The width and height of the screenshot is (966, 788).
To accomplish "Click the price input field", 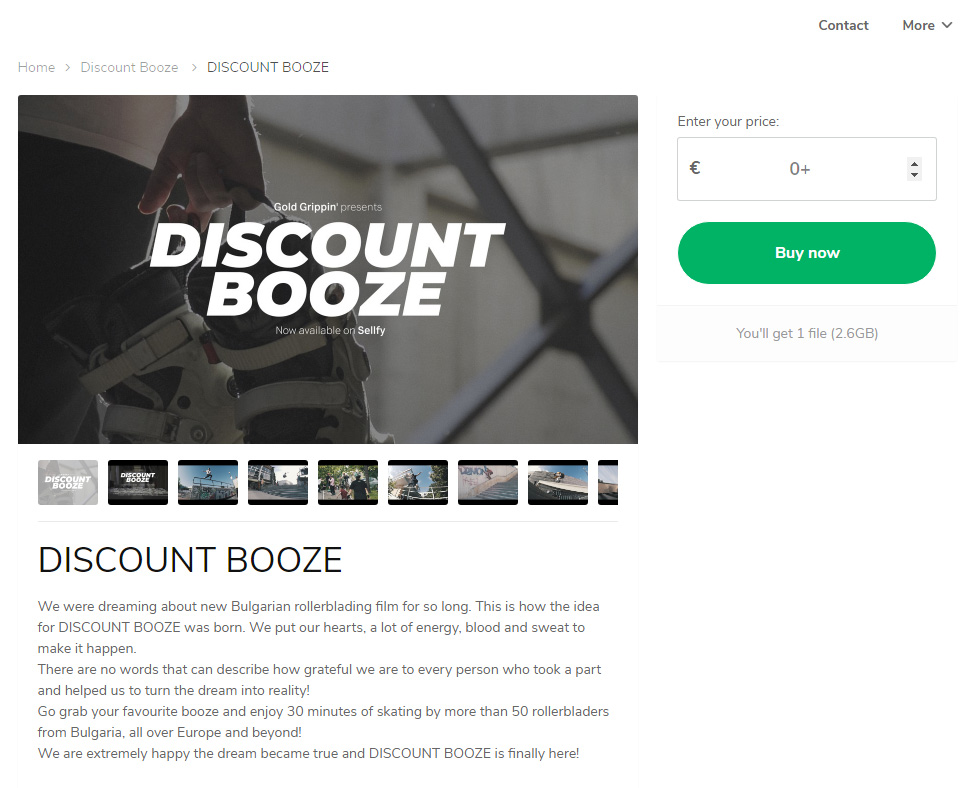I will click(806, 169).
